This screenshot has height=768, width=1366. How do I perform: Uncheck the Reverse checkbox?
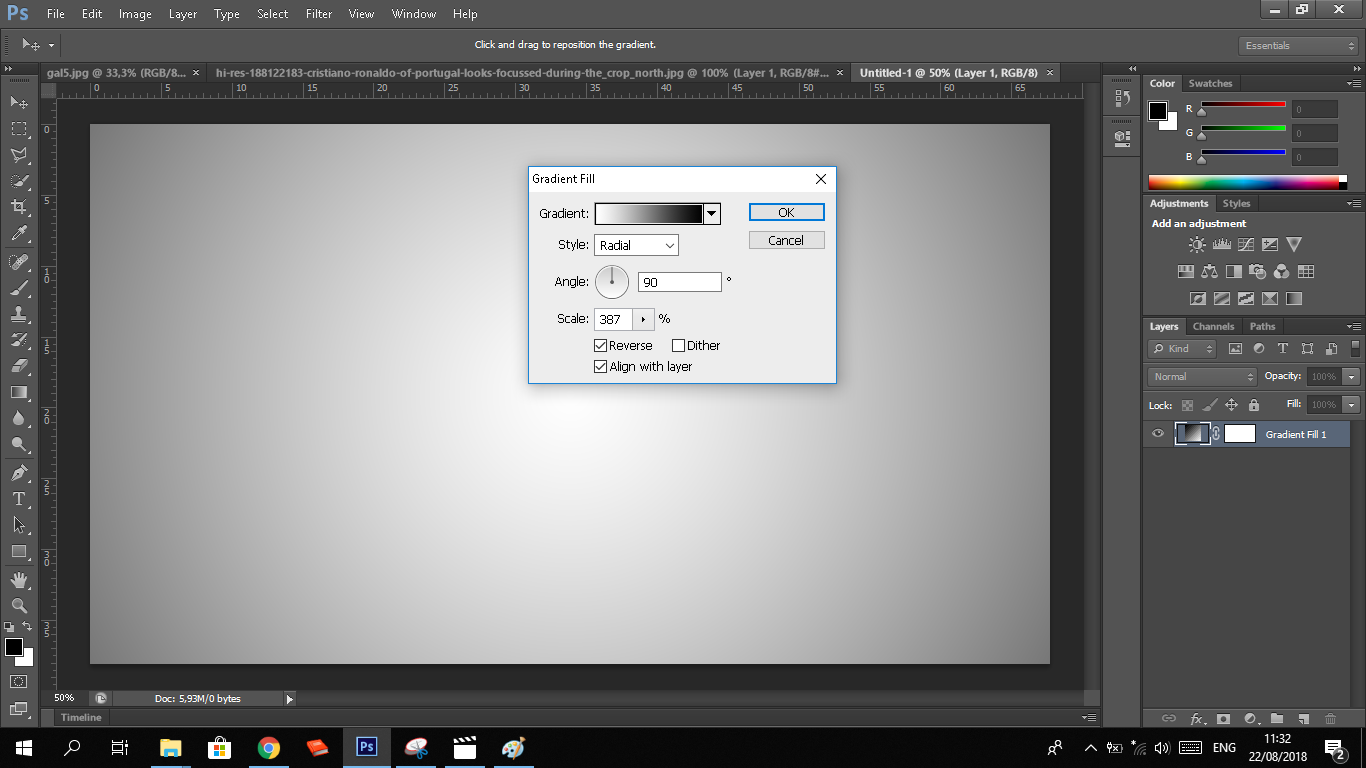pyautogui.click(x=601, y=346)
